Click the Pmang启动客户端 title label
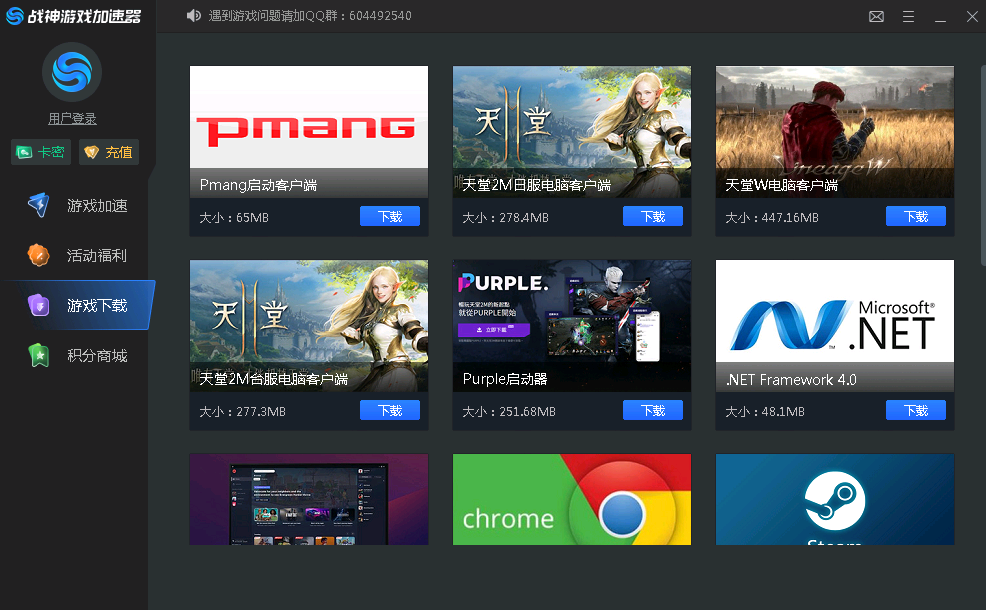 pos(258,185)
